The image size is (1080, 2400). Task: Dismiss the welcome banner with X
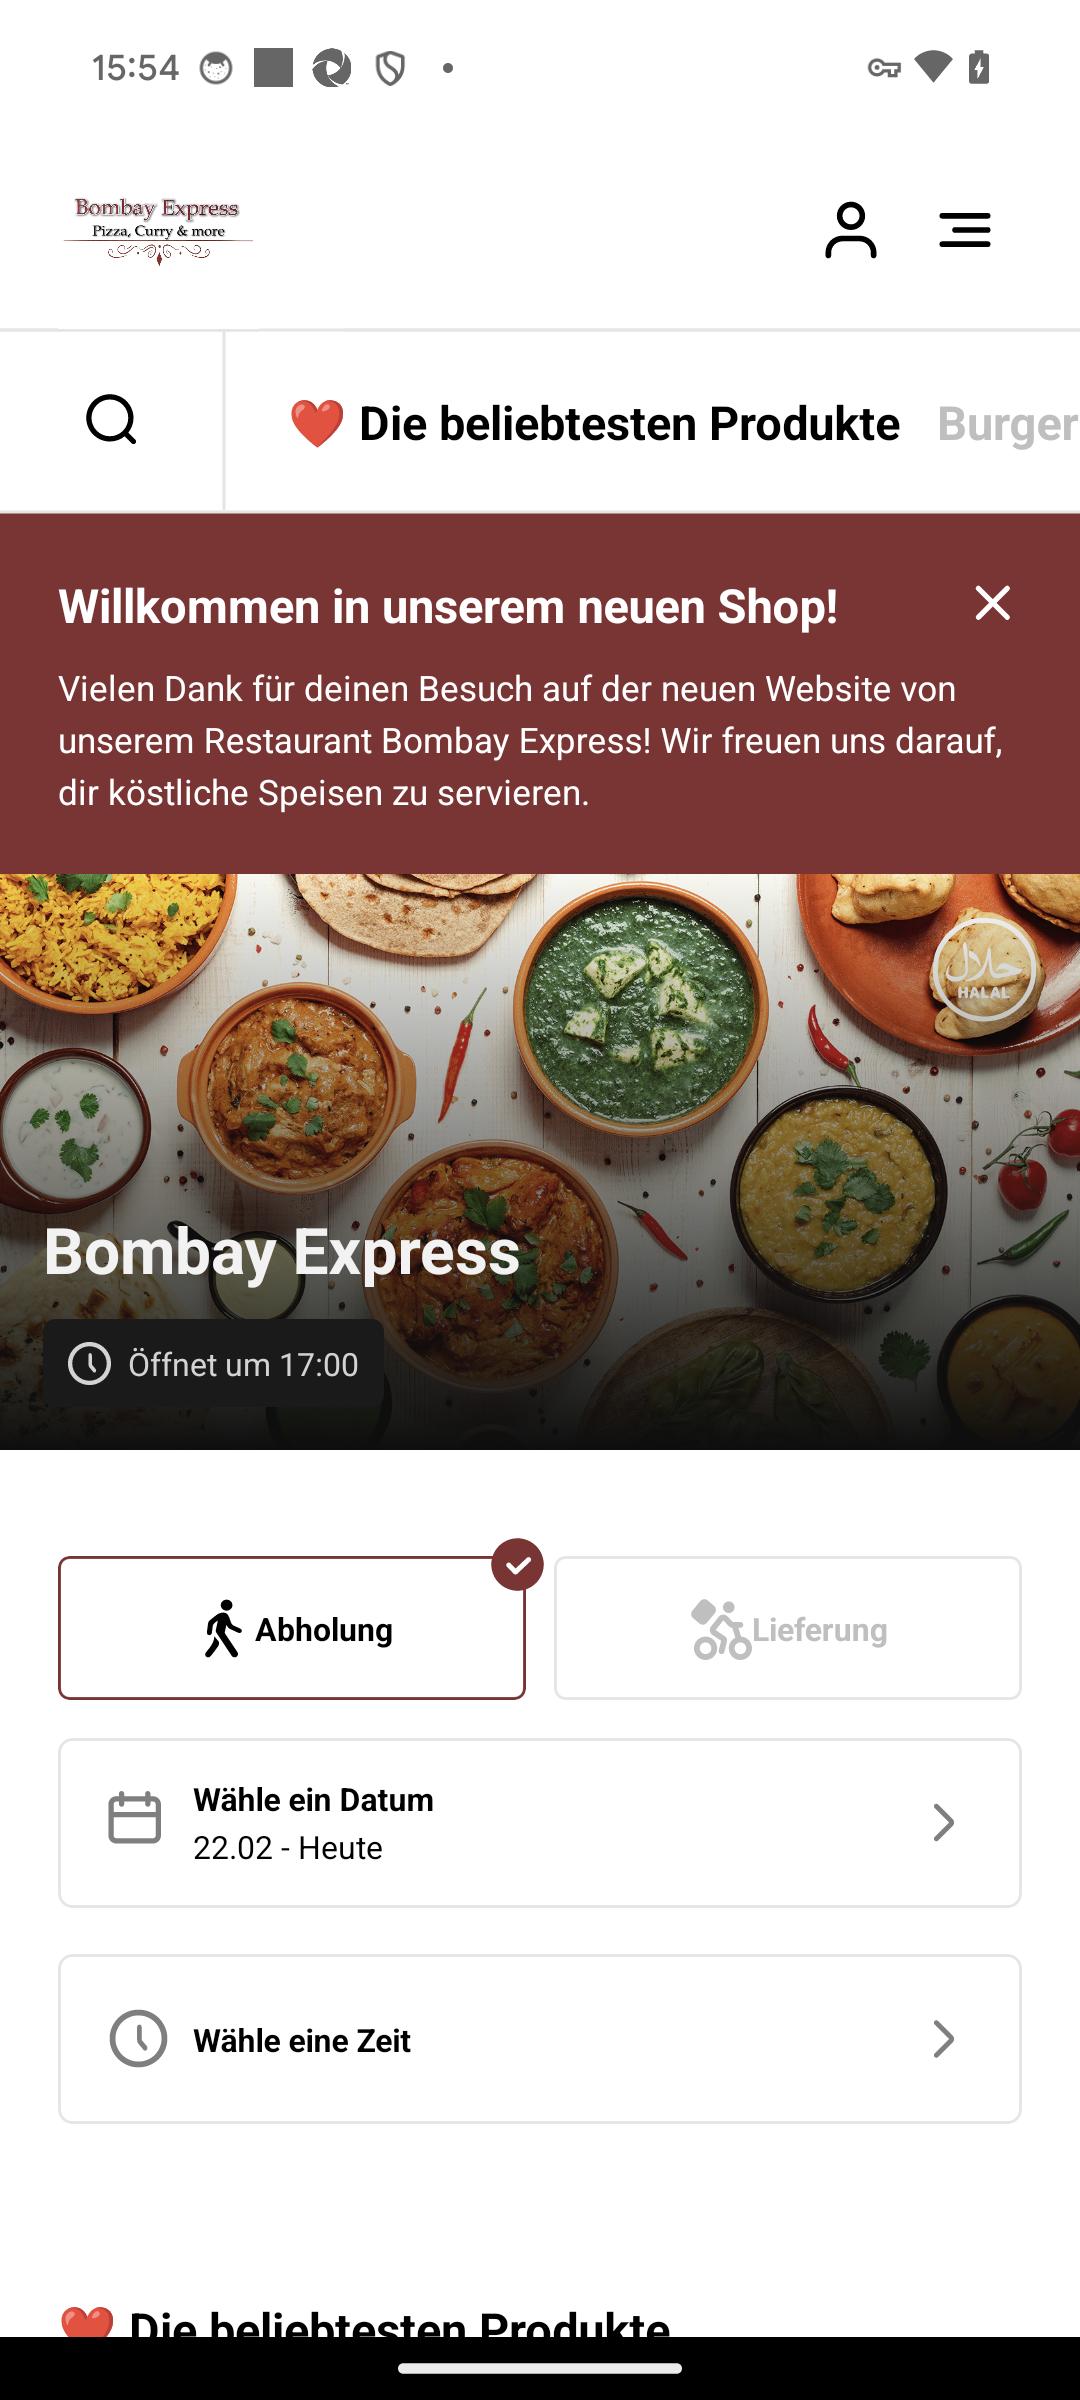(992, 603)
